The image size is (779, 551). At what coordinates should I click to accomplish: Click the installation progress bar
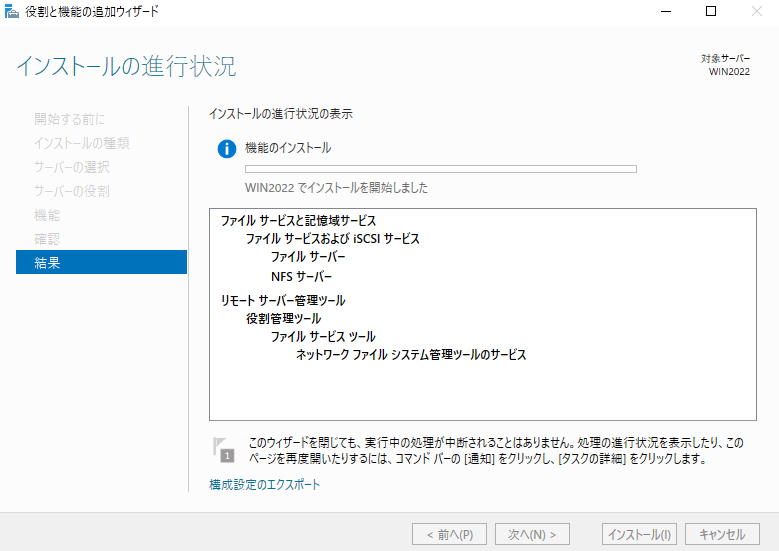pyautogui.click(x=440, y=169)
